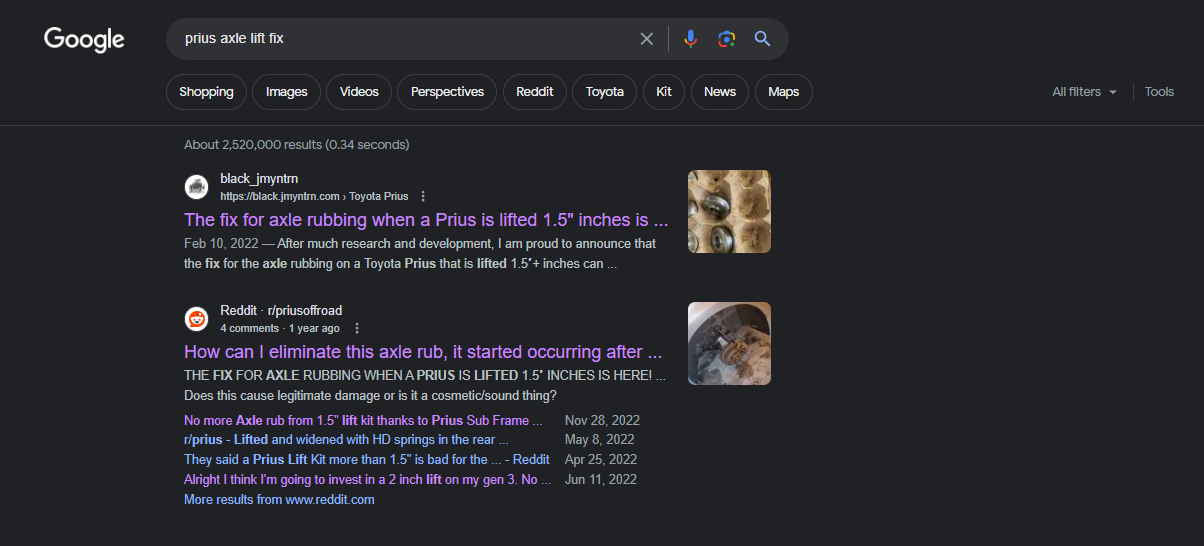1204x546 pixels.
Task: Click '4 comments · 1 year ago' text
Action: click(x=280, y=328)
